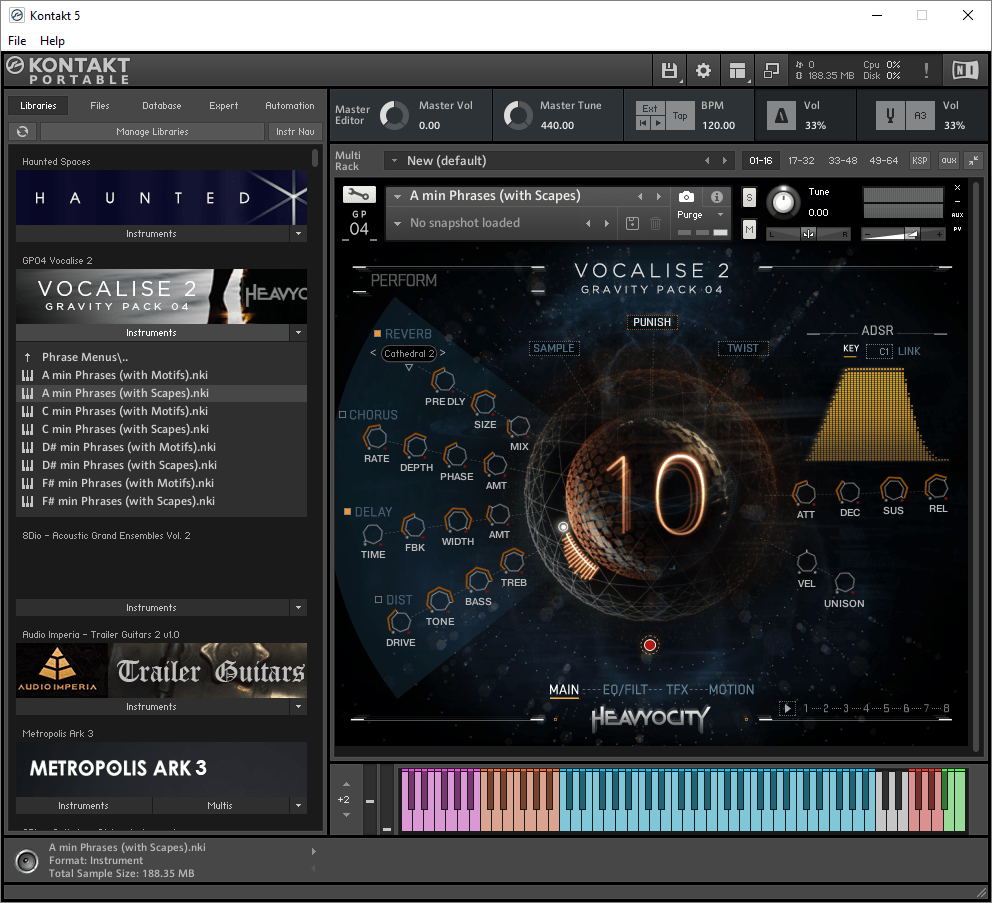Expand Trailer Guitars Instruments dropdown arrow
The width and height of the screenshot is (992, 903).
[299, 706]
